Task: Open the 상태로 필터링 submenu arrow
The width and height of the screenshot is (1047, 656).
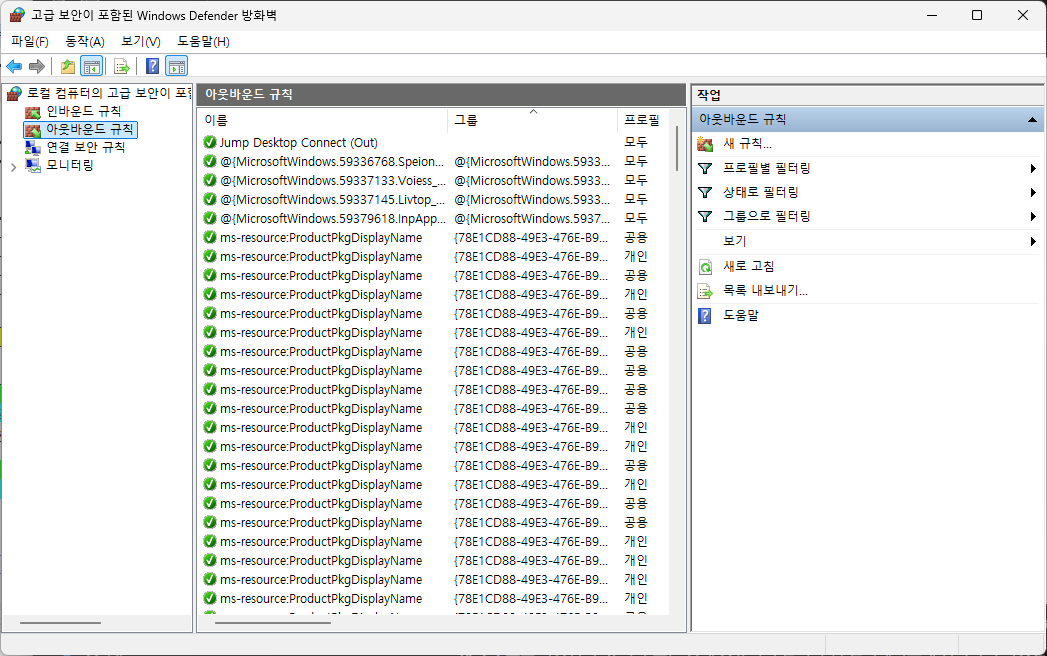Action: 1033,192
